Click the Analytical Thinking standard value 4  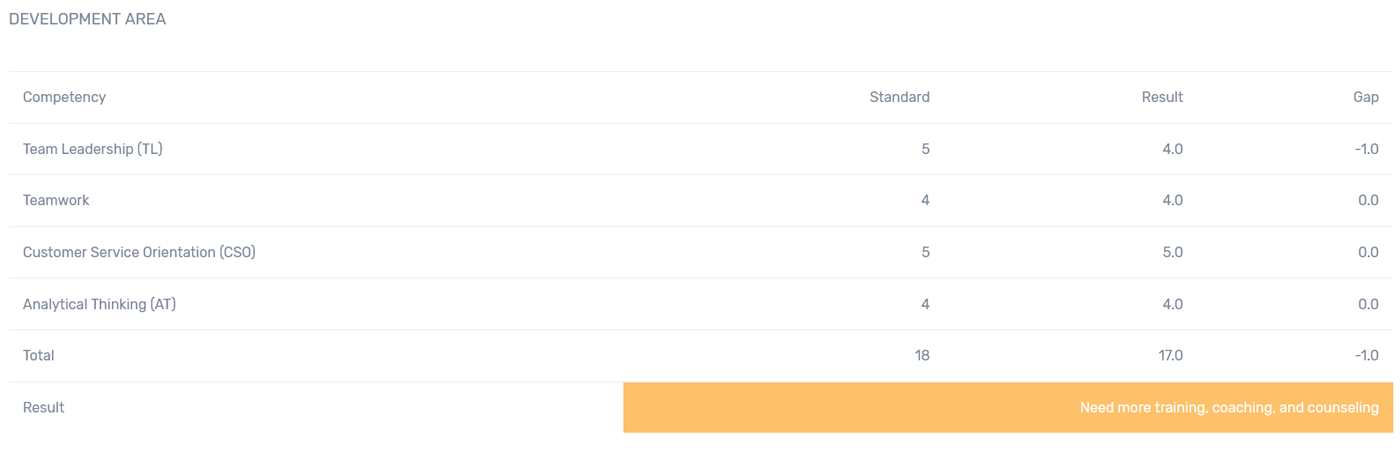click(x=925, y=304)
